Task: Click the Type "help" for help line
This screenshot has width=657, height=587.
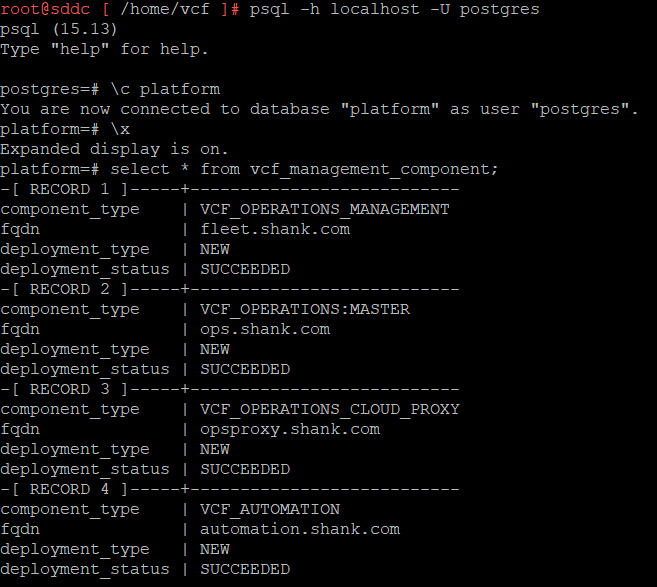Action: coord(104,49)
